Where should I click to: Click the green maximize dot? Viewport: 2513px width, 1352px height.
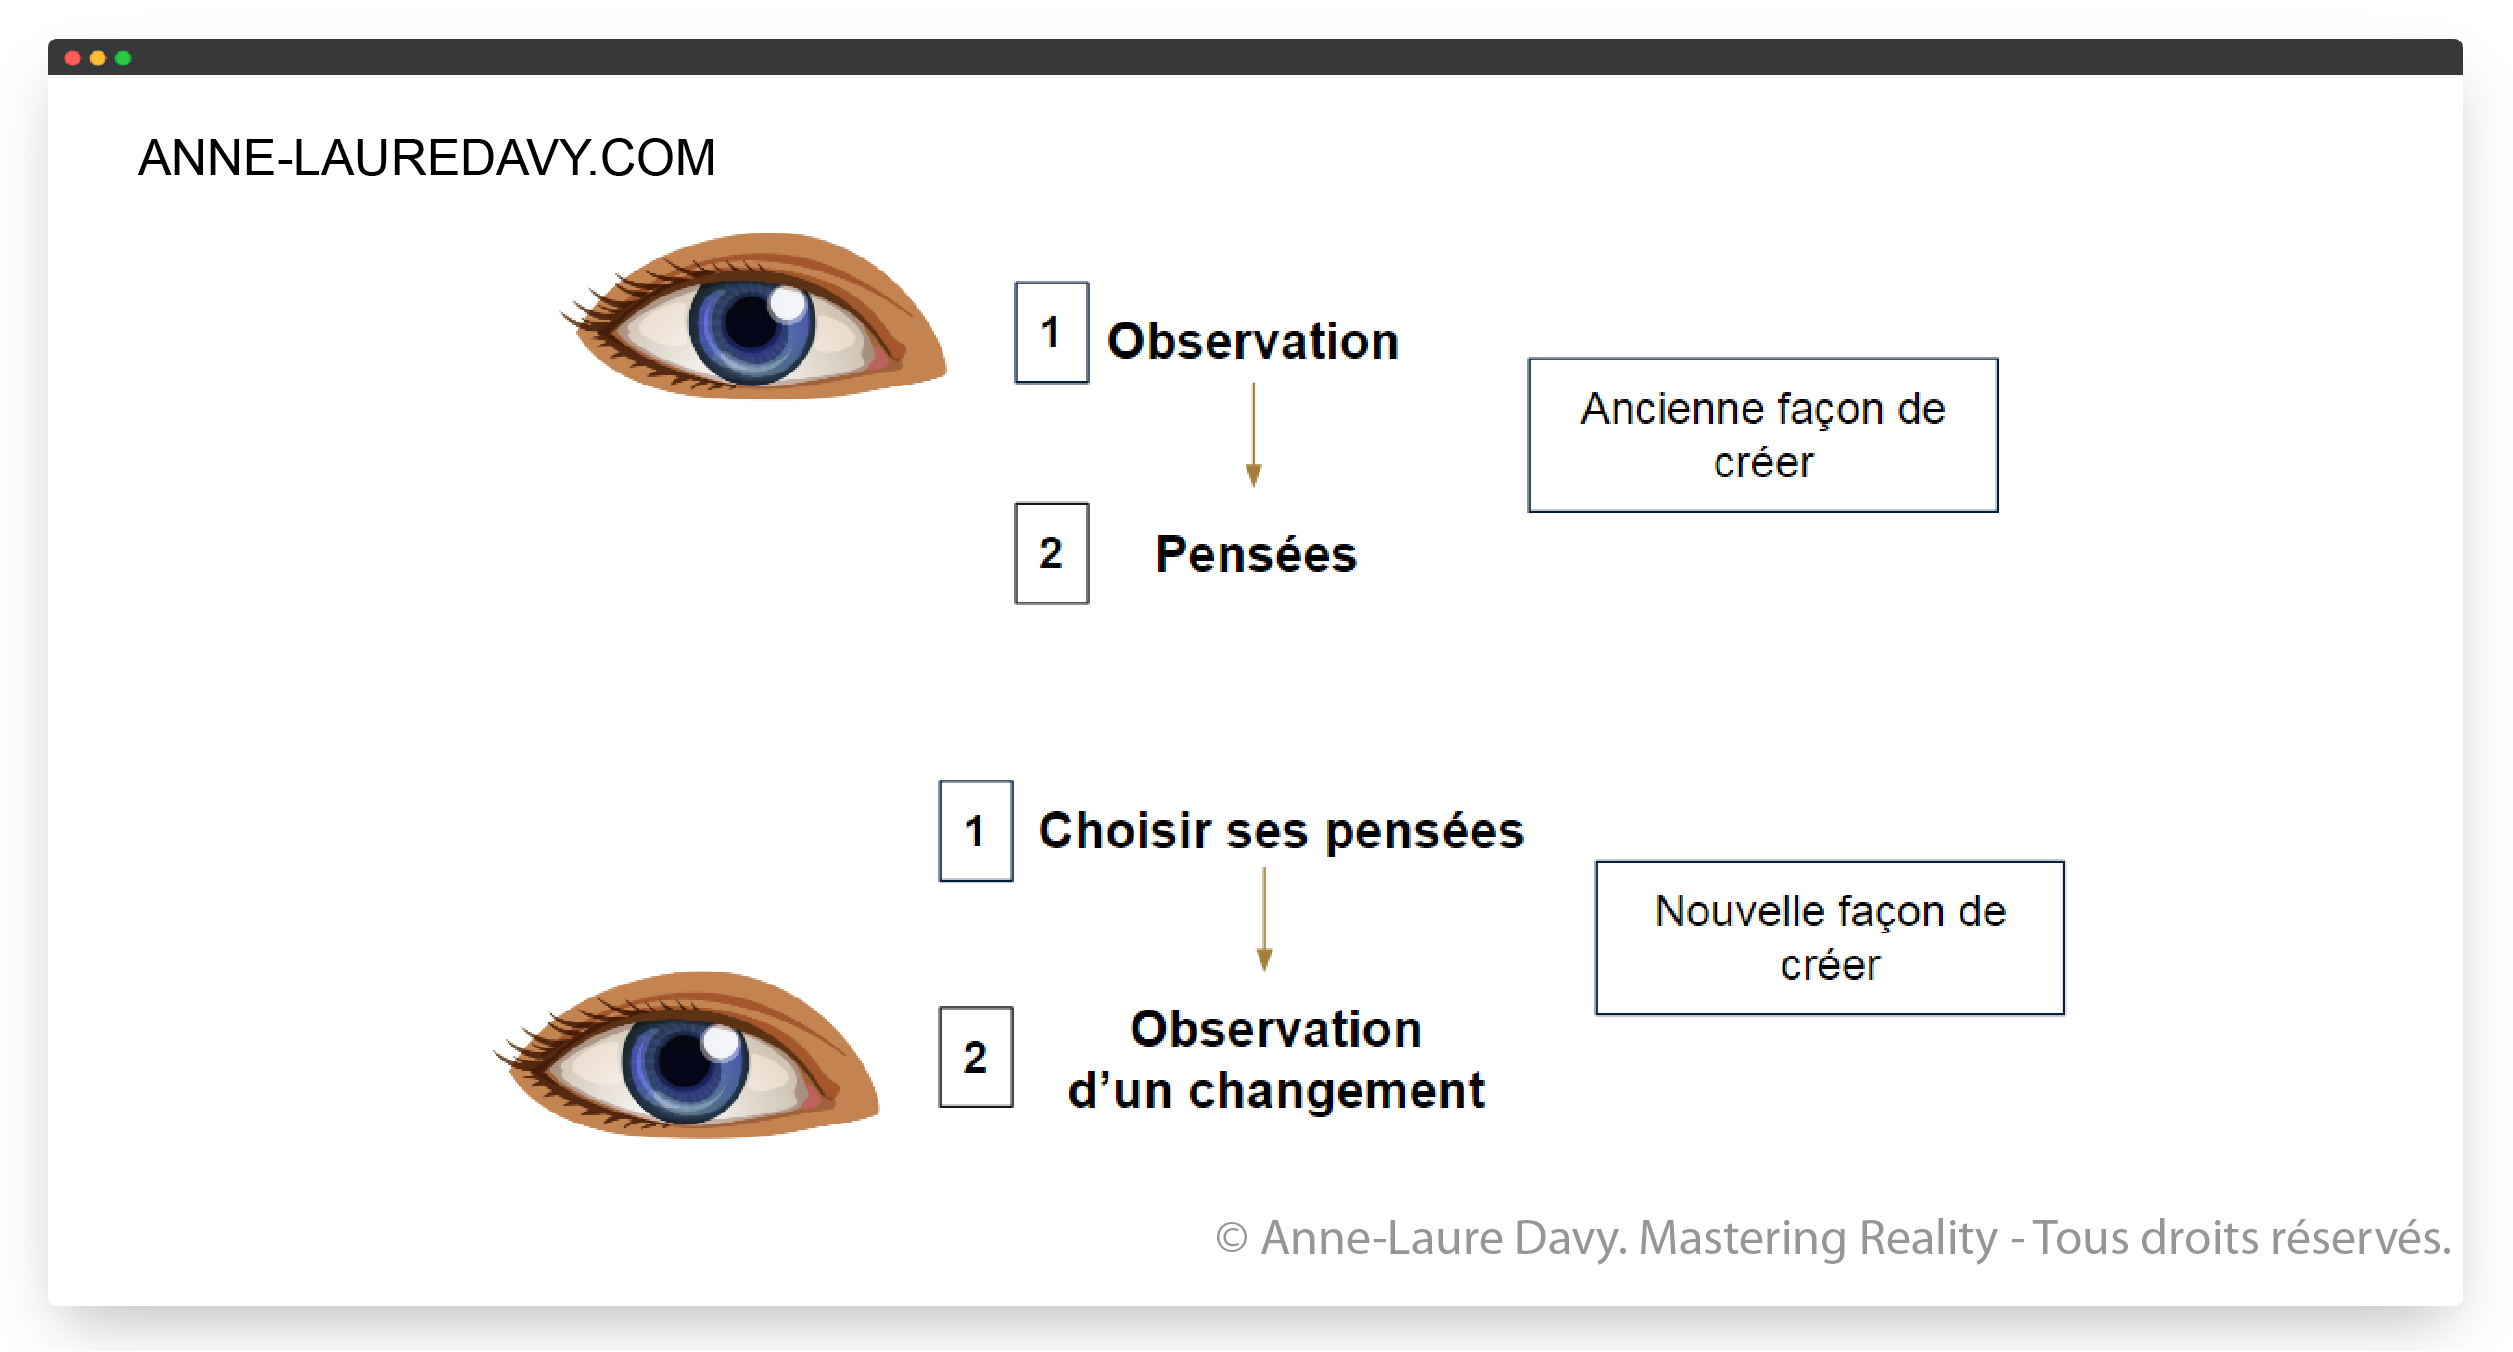[123, 58]
